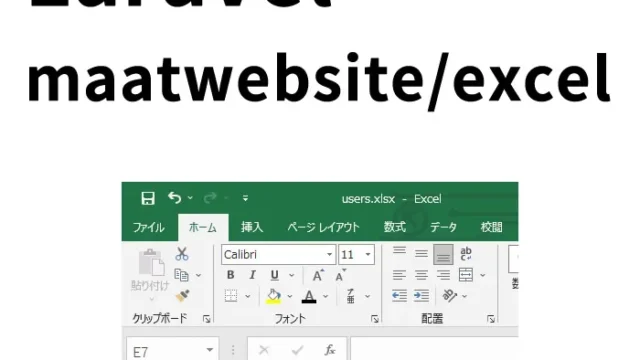Open Customize Quick Access Toolbar dropdown
This screenshot has width=640, height=360.
(x=245, y=198)
